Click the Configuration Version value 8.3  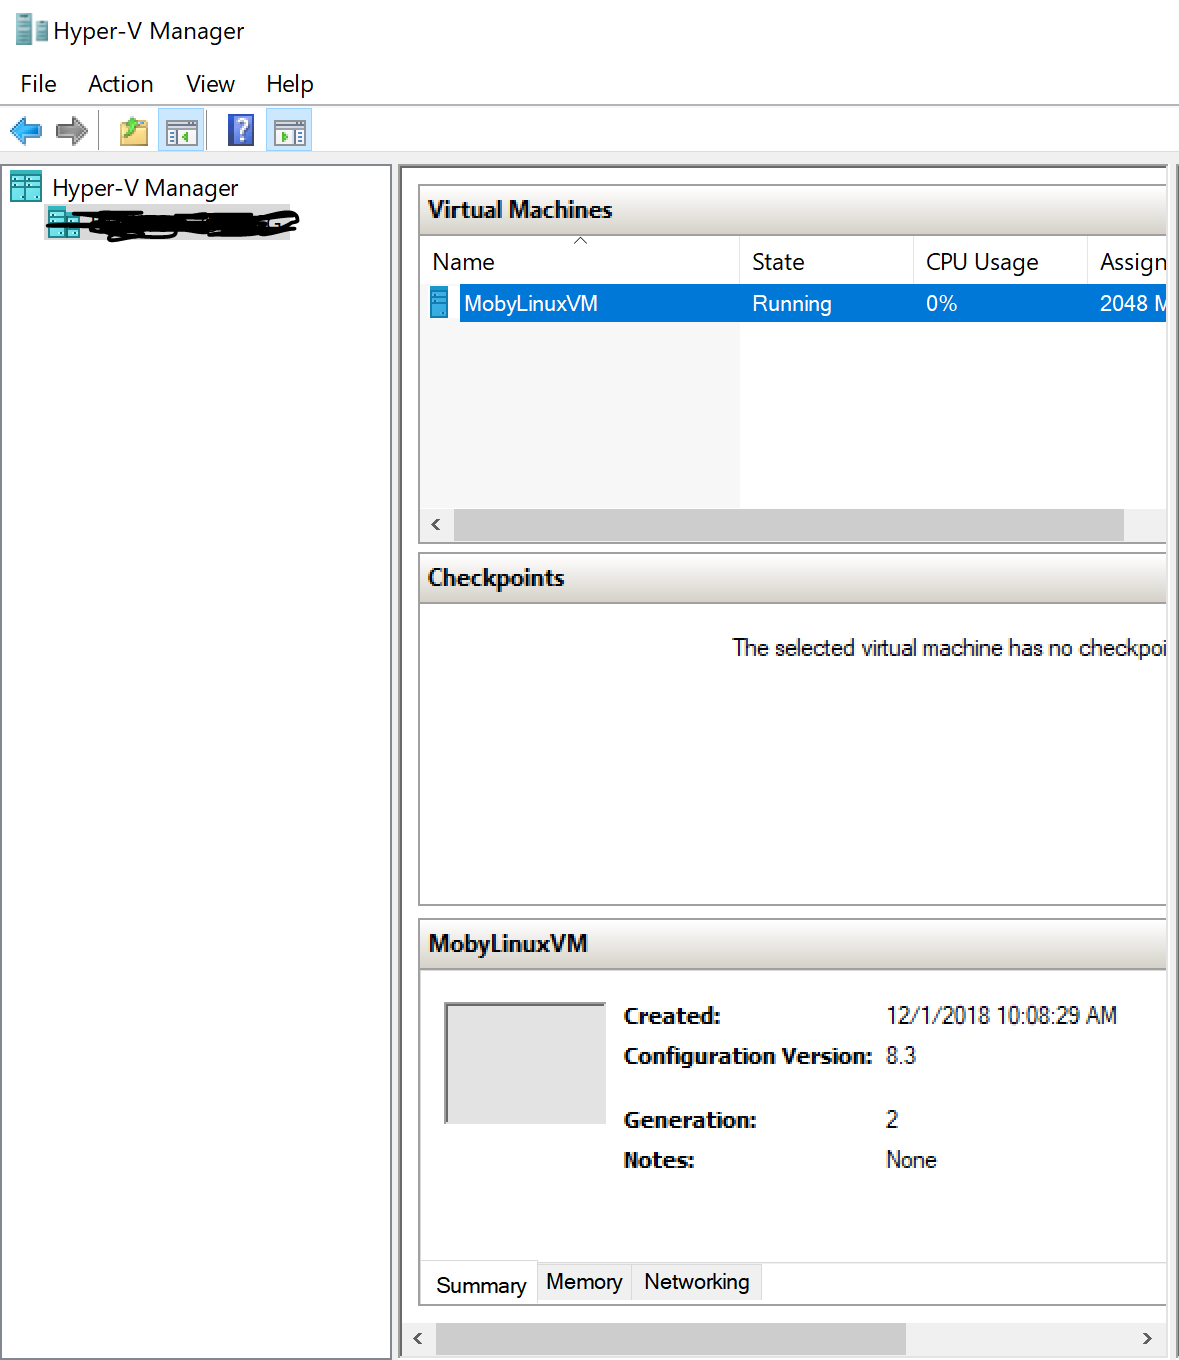(901, 1055)
